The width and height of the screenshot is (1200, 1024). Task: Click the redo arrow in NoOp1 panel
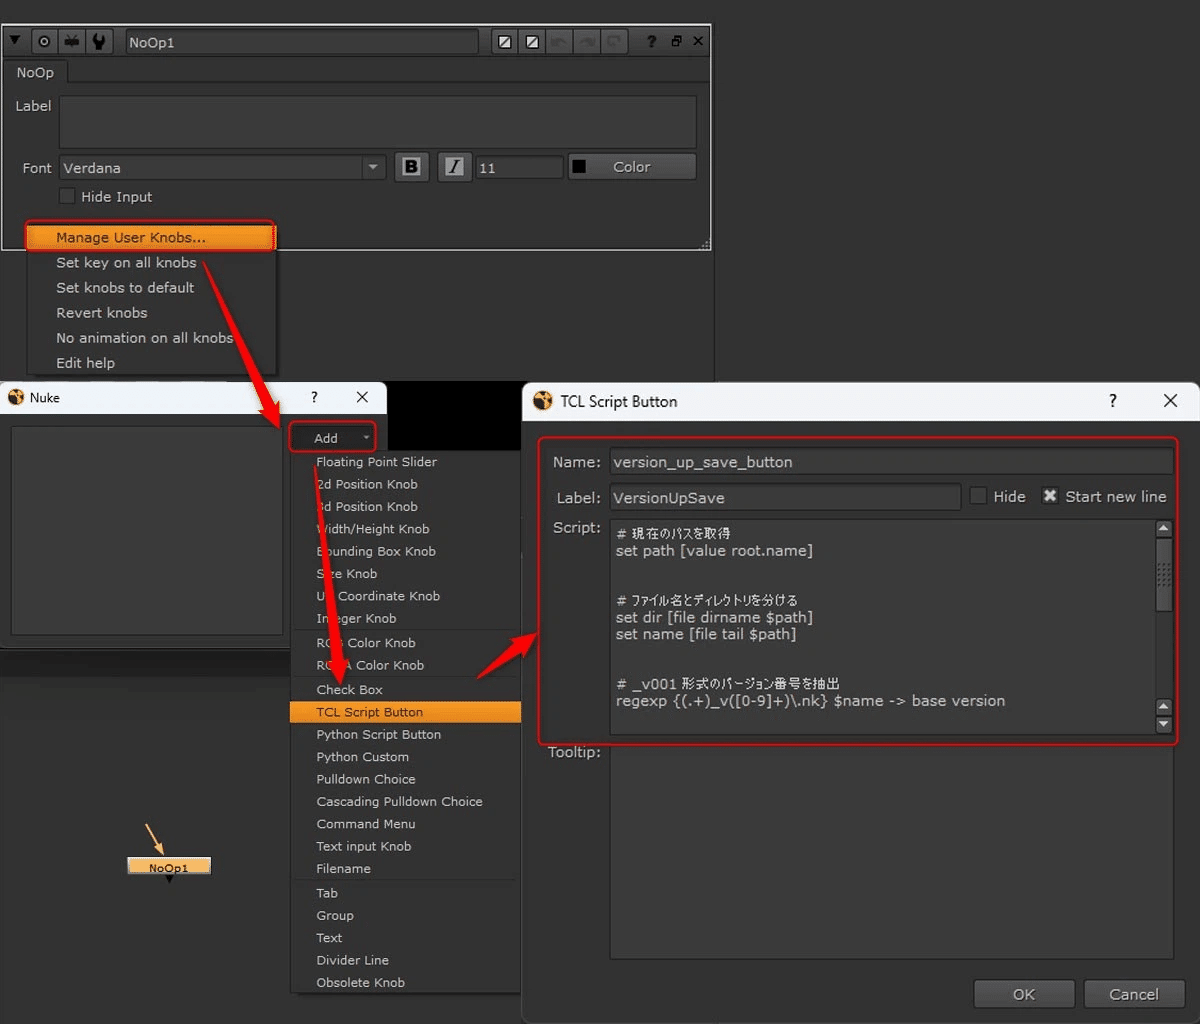(587, 42)
